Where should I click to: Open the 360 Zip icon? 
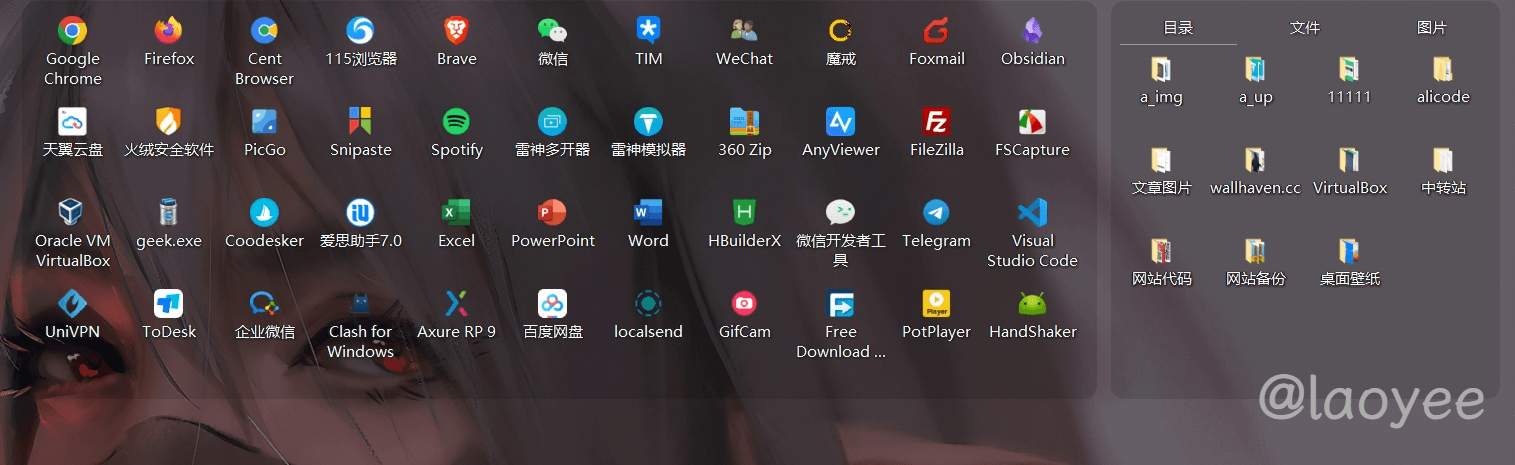(744, 122)
